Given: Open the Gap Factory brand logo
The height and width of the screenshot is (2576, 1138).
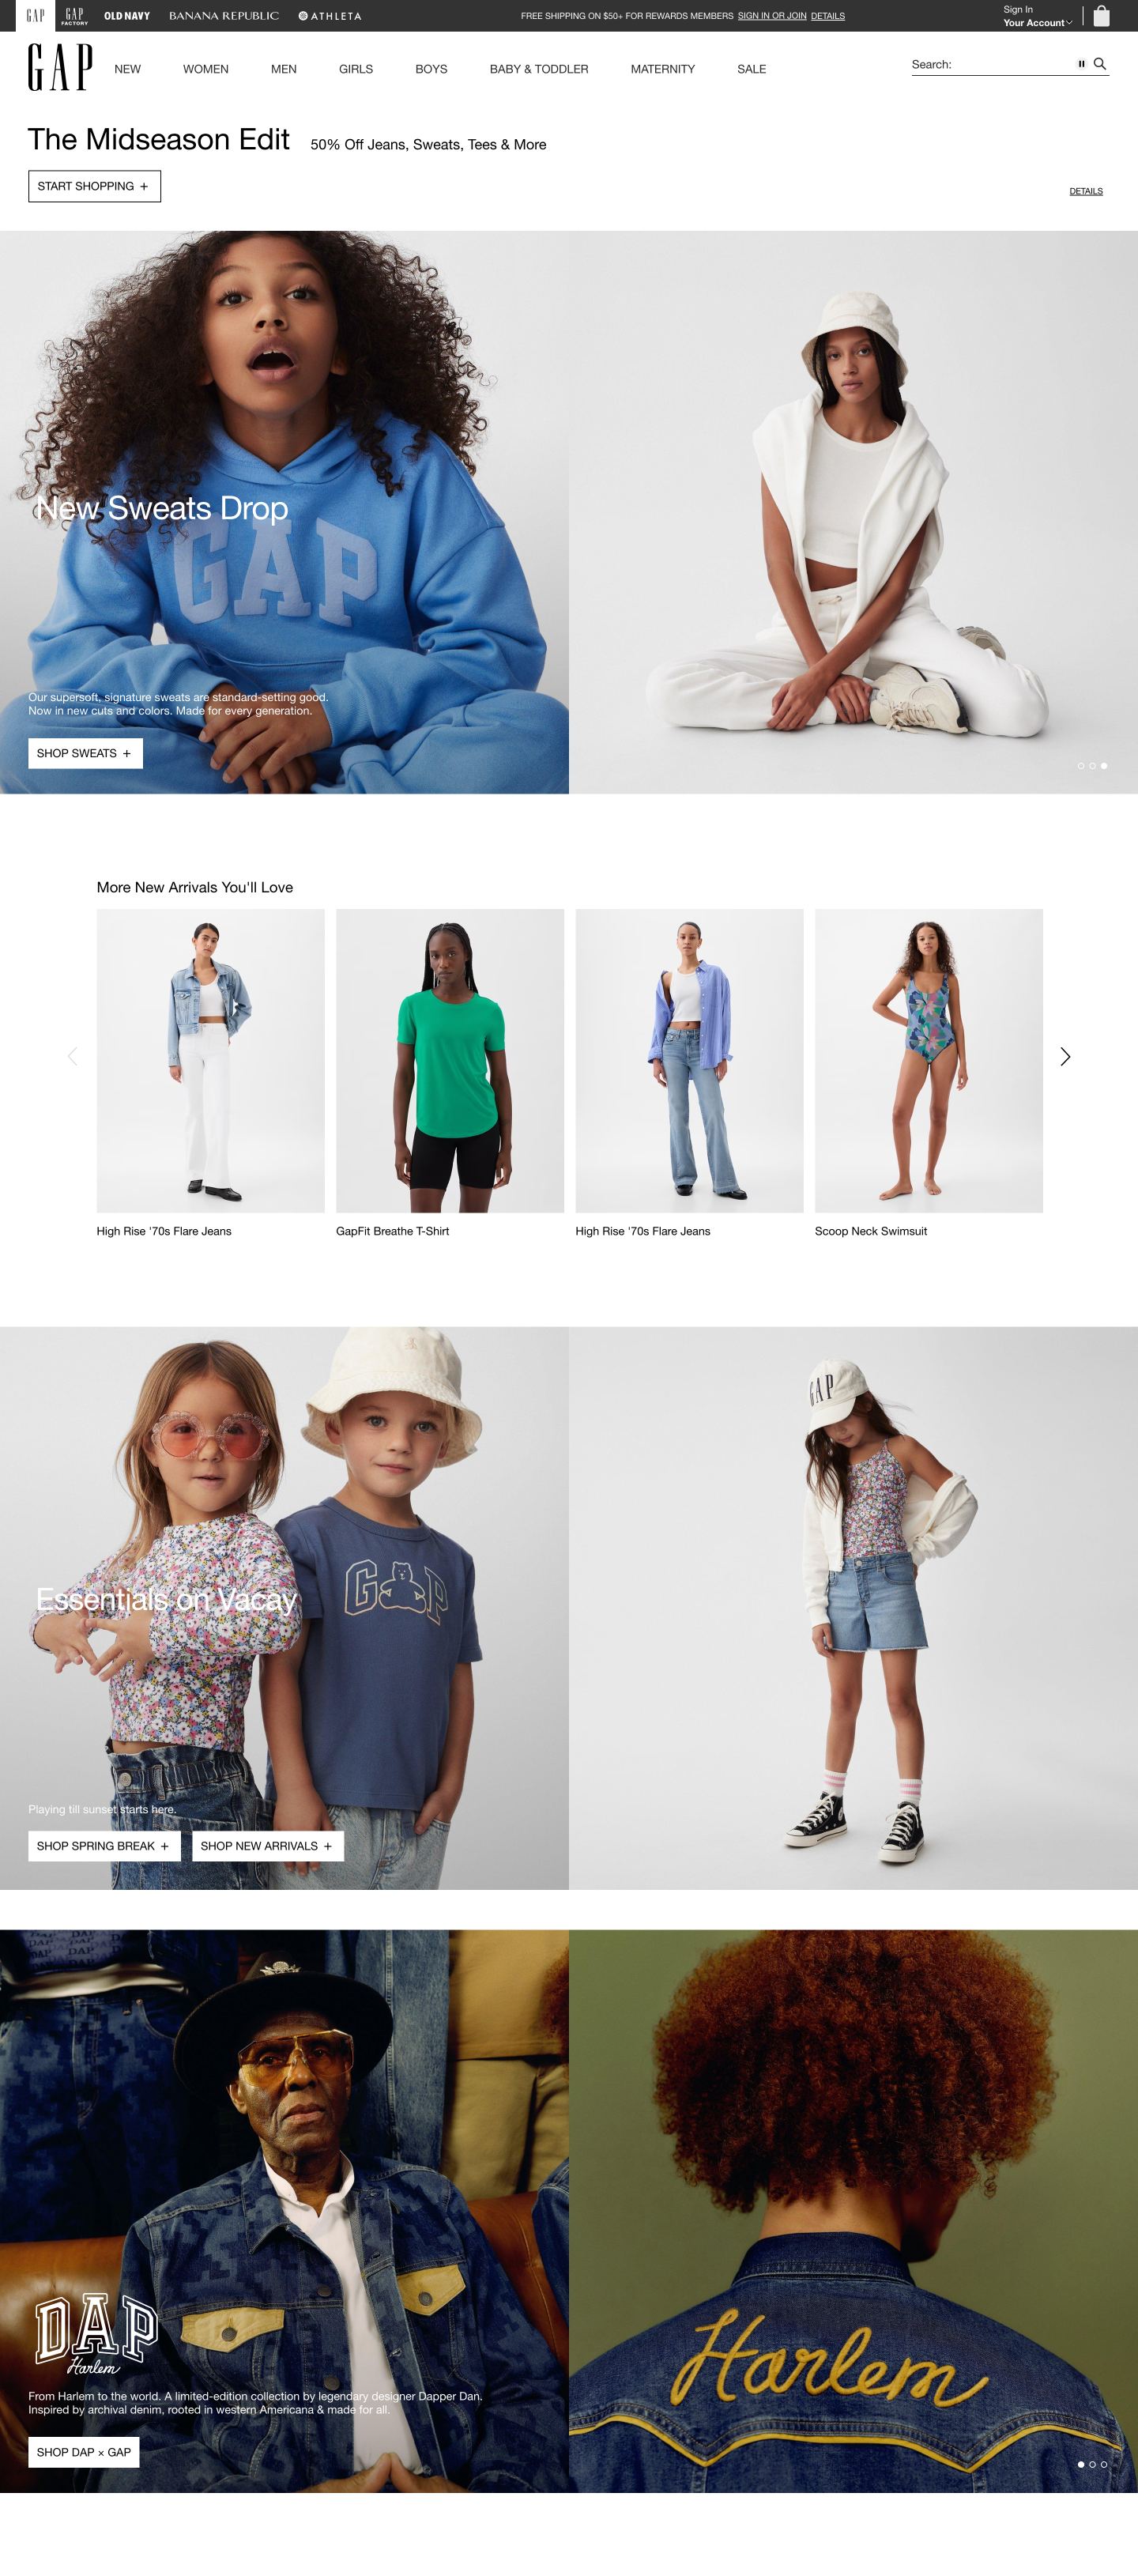Looking at the screenshot, I should pos(74,16).
